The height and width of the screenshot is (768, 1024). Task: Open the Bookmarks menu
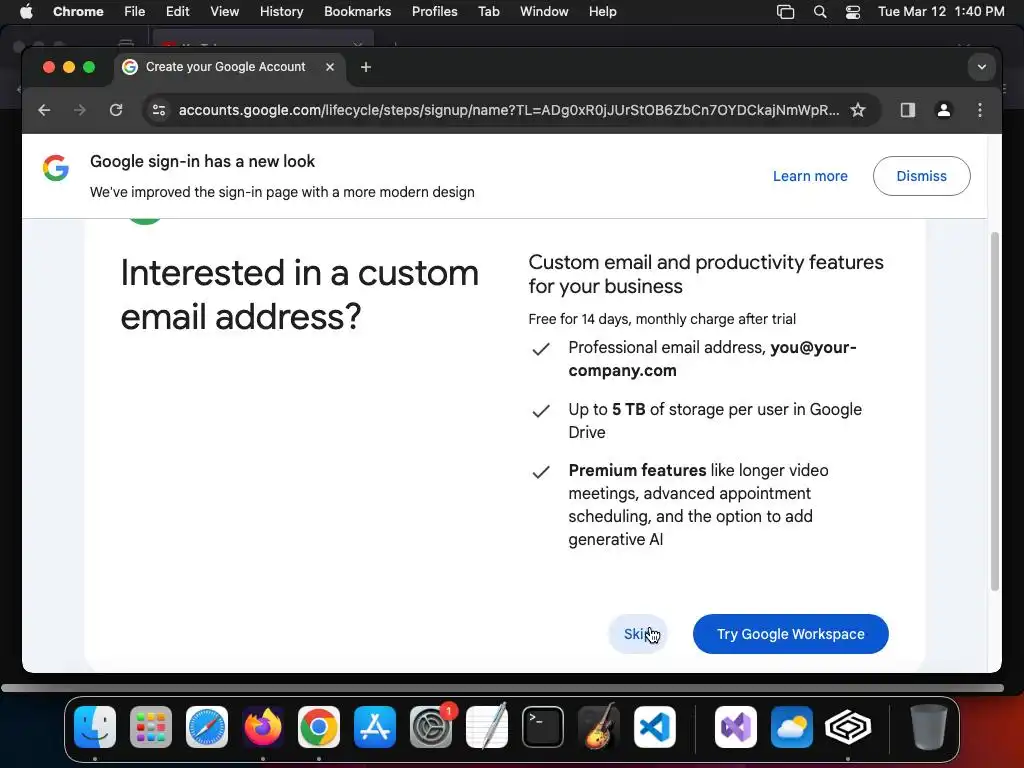click(357, 11)
